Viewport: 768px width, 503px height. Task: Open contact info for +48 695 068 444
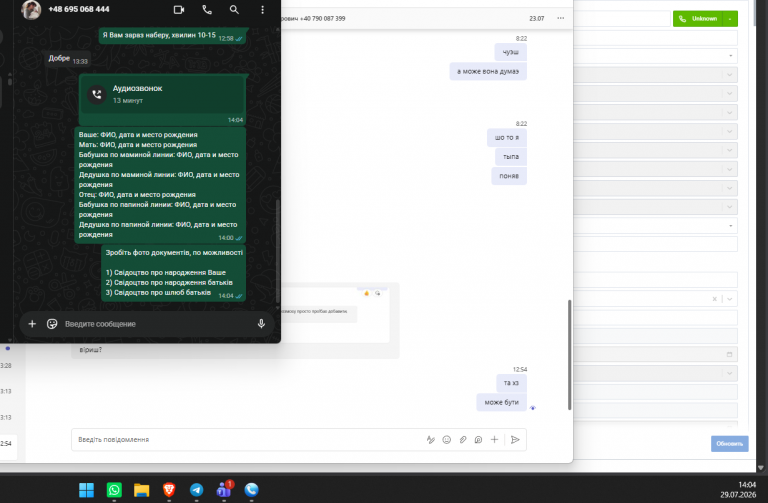click(x=79, y=9)
